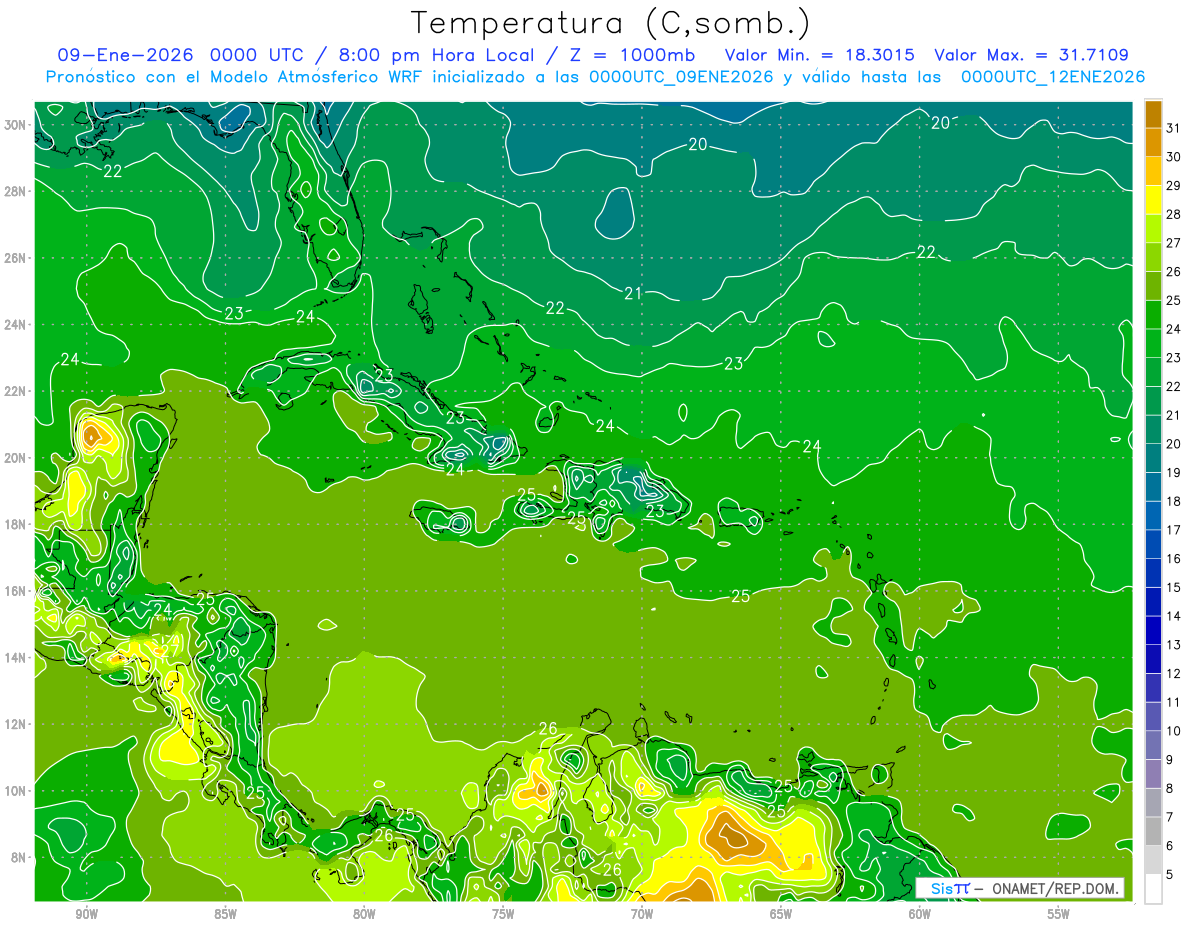Viewport: 1200px width, 927px height.
Task: Click the color scale label 30
Action: (x=1174, y=157)
